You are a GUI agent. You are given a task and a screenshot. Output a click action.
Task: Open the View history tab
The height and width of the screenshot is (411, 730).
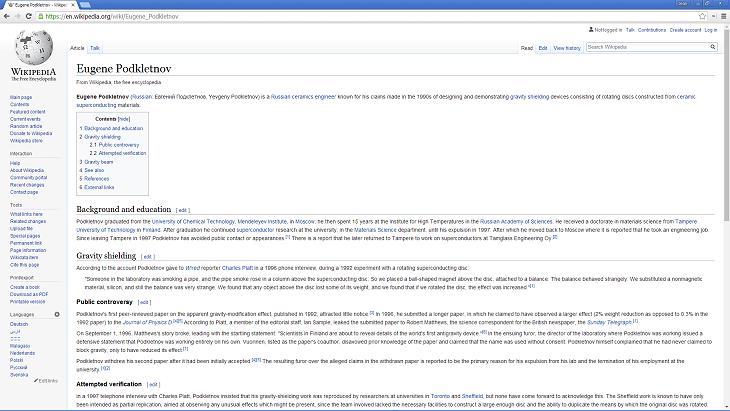pyautogui.click(x=567, y=48)
